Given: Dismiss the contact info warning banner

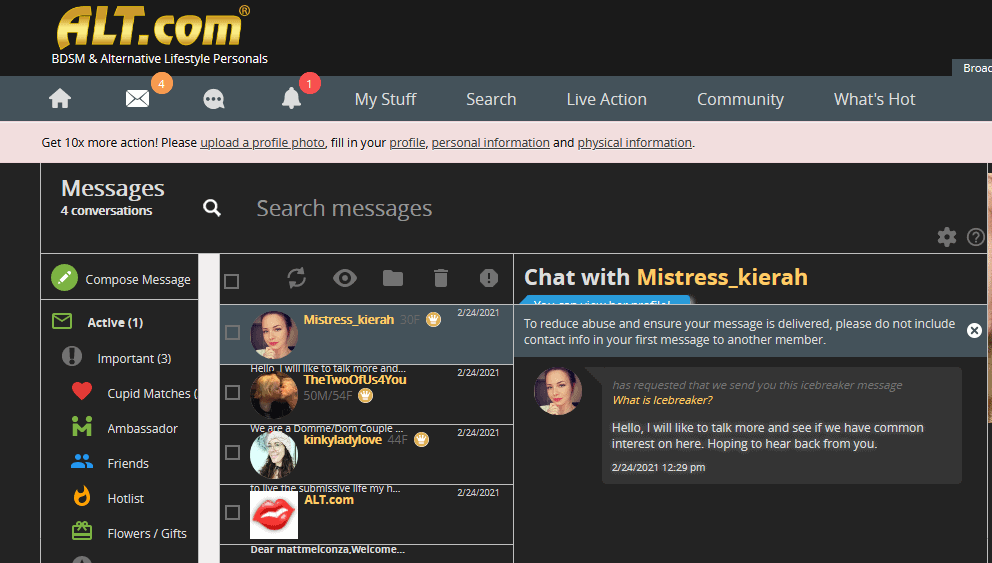Looking at the screenshot, I should coord(974,330).
